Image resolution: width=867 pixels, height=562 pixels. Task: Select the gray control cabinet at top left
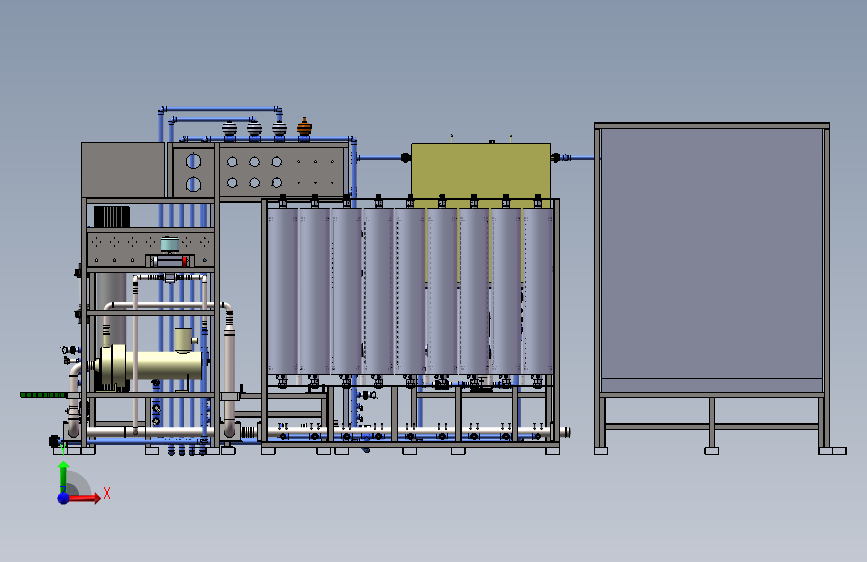(x=123, y=170)
